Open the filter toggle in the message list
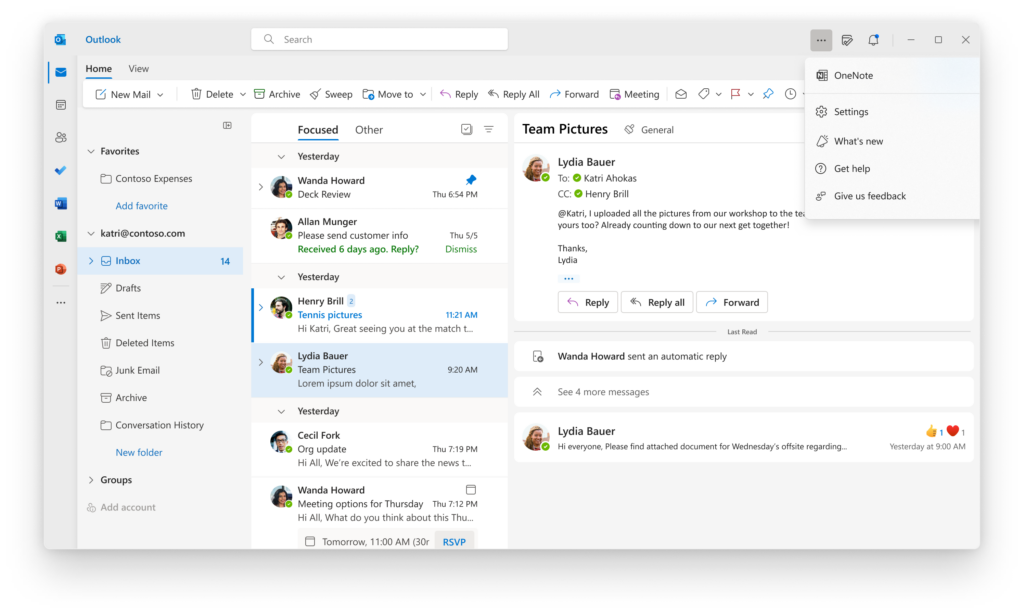The width and height of the screenshot is (1024, 615). click(488, 129)
